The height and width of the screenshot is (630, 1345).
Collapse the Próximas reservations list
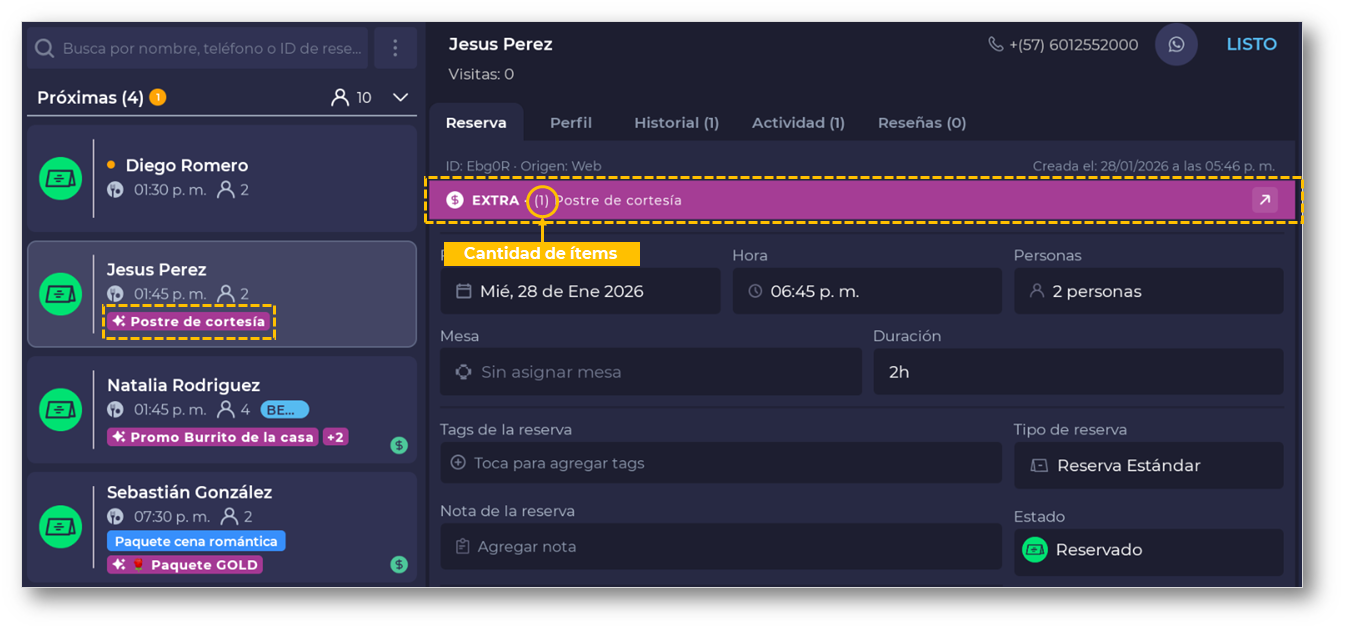(400, 98)
